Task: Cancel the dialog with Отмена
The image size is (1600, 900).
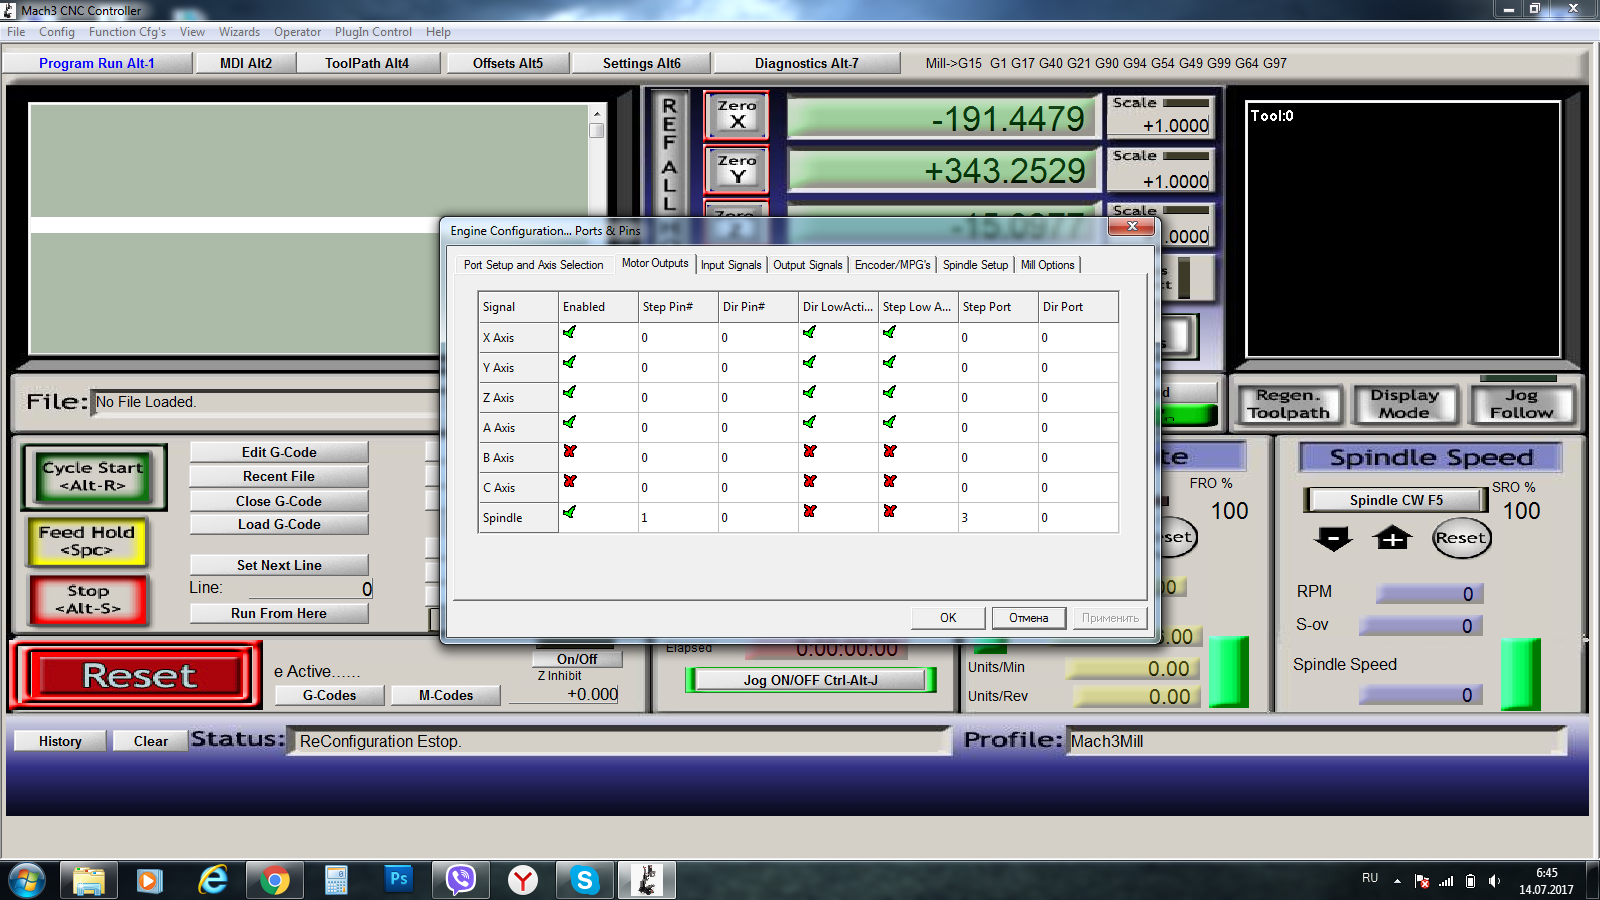Action: (1028, 618)
